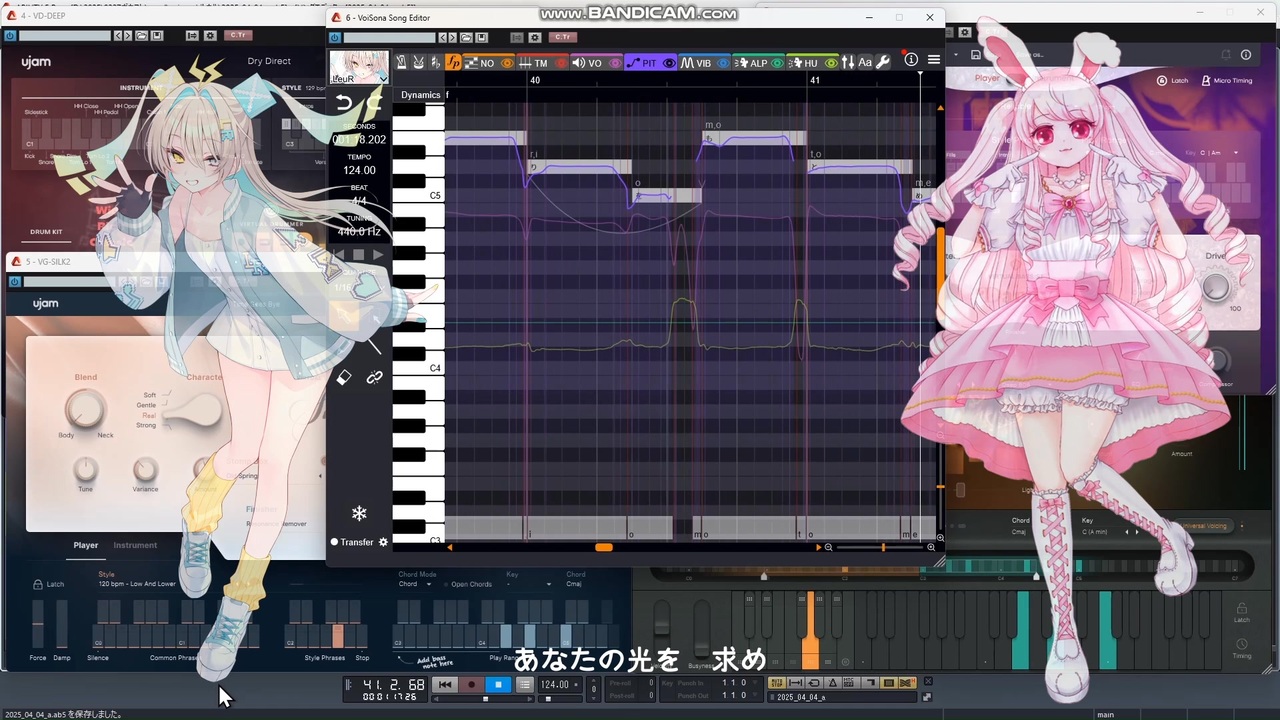Open the Key C | Am dropdown right window
Screen dimensions: 1280x720
(1219, 153)
